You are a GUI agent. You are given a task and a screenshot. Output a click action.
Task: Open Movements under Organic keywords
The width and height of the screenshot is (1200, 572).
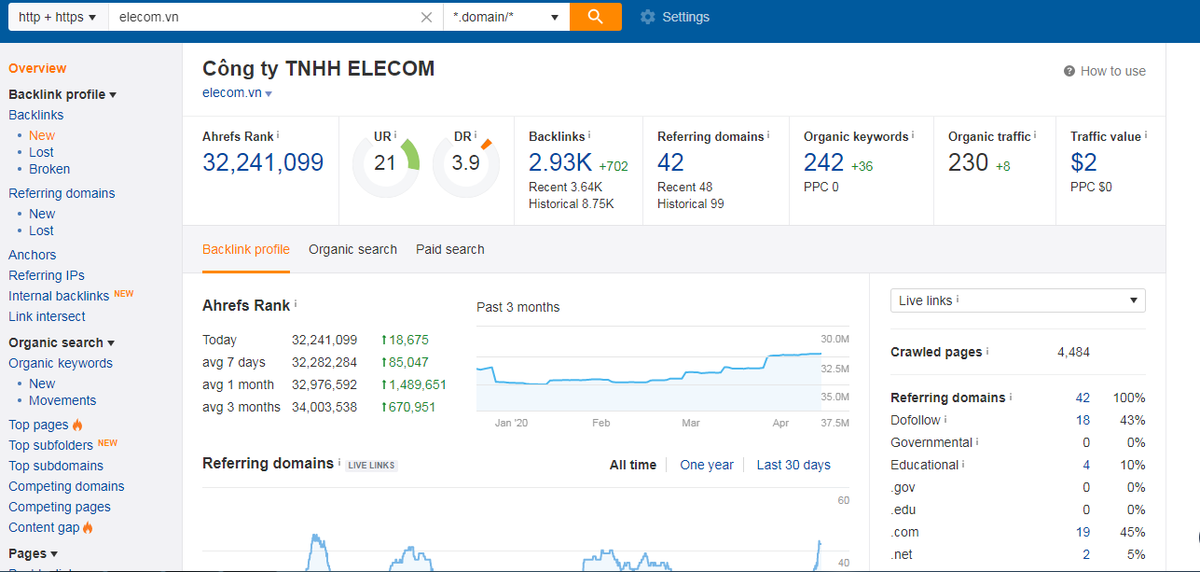63,400
